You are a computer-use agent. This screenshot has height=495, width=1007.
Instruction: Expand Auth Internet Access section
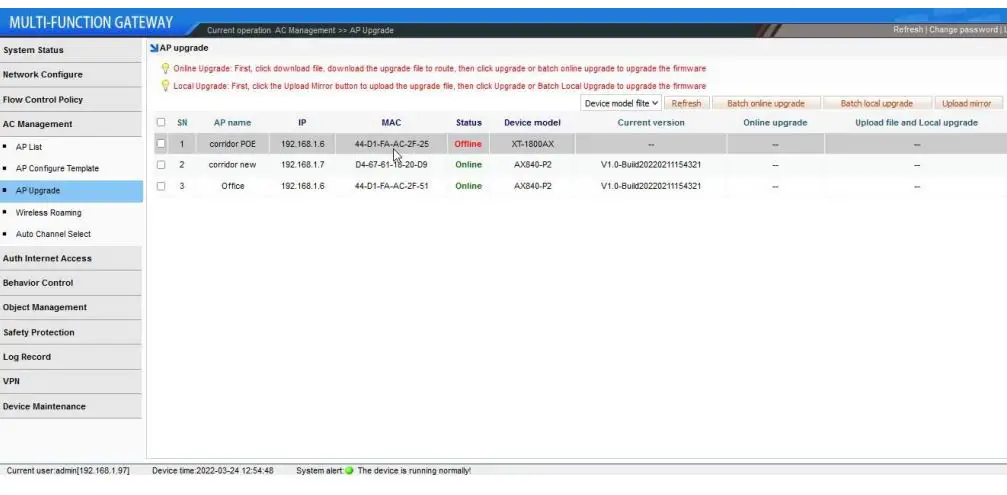[x=71, y=258]
